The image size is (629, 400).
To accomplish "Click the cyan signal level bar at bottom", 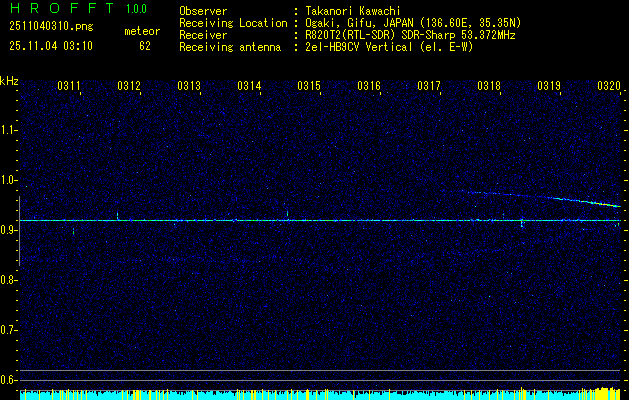I will tap(300, 396).
